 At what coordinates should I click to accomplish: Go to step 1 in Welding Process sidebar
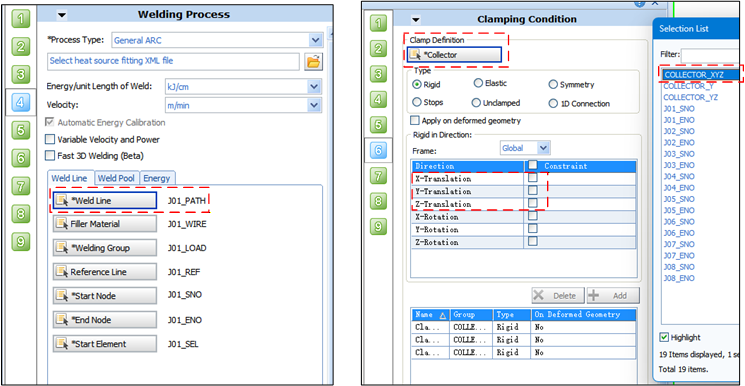20,19
